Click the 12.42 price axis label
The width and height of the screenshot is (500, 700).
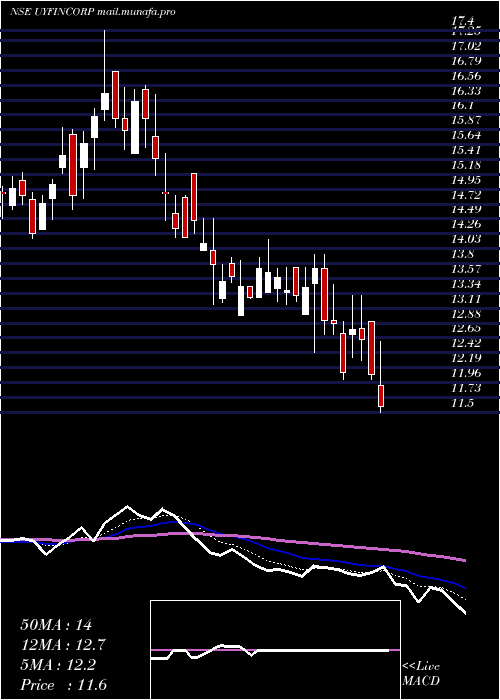pyautogui.click(x=466, y=343)
